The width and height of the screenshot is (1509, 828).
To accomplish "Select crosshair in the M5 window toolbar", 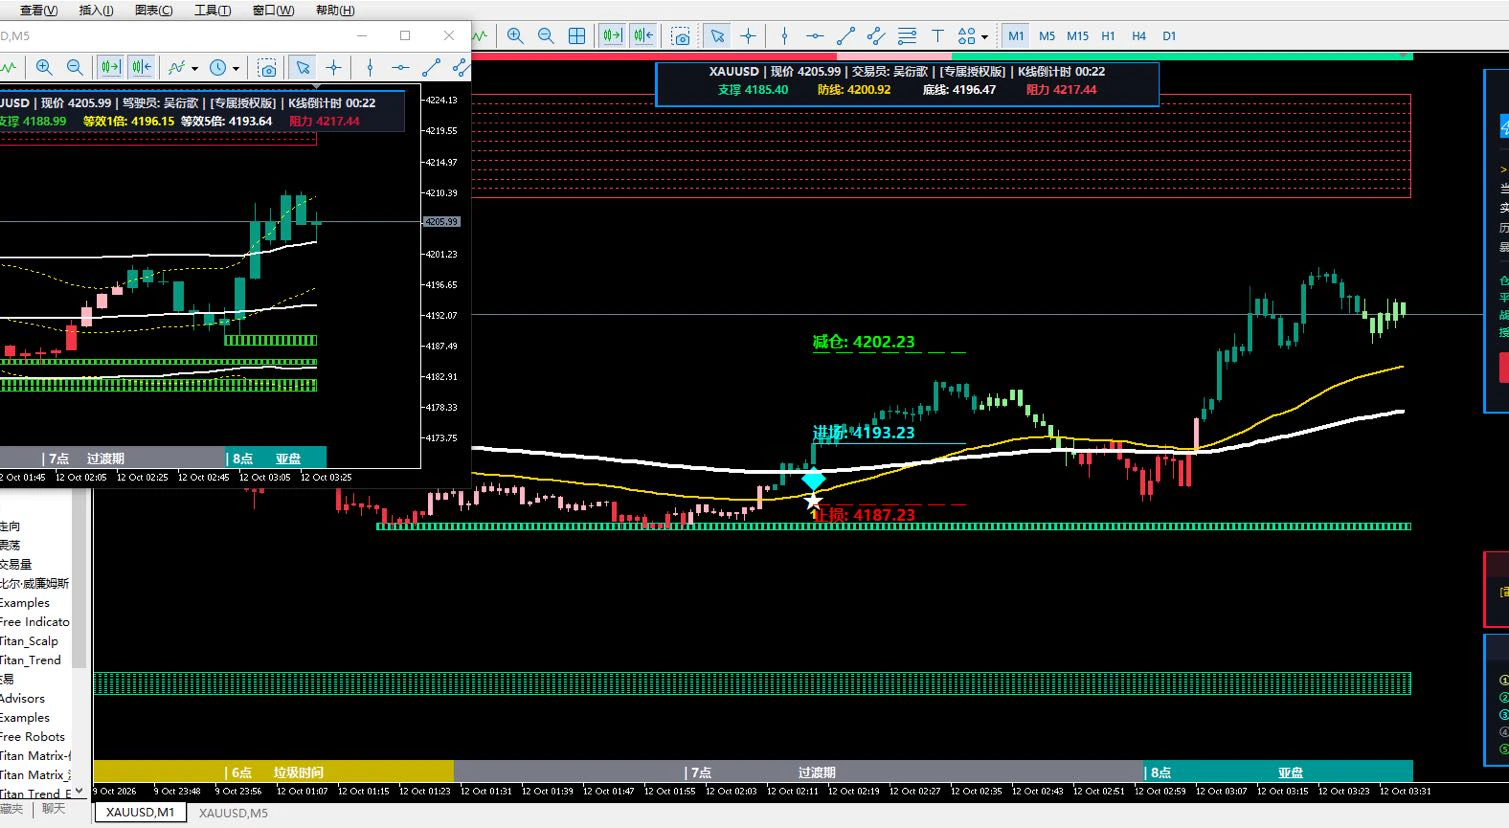I will [334, 68].
